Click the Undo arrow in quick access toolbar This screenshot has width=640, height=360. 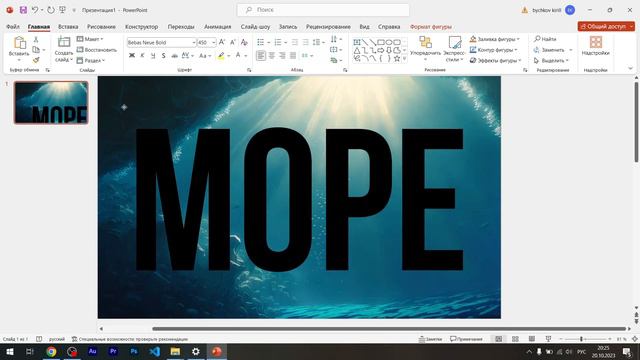[35, 10]
